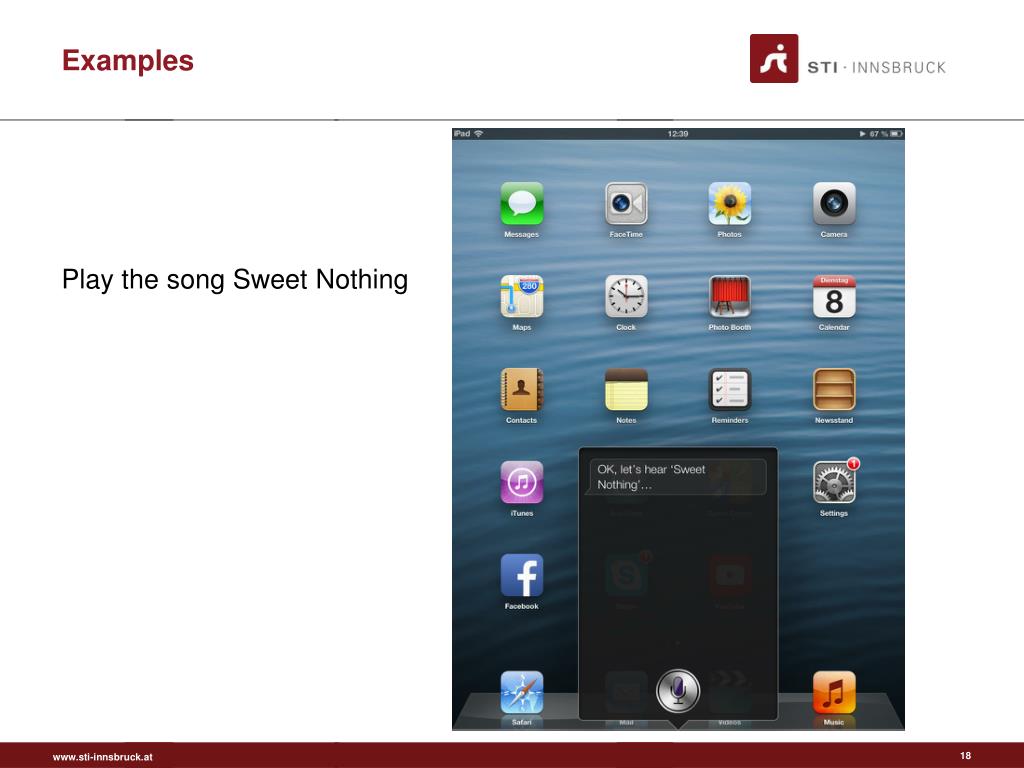This screenshot has width=1024, height=768.
Task: Launch the Notes app
Action: (x=626, y=390)
